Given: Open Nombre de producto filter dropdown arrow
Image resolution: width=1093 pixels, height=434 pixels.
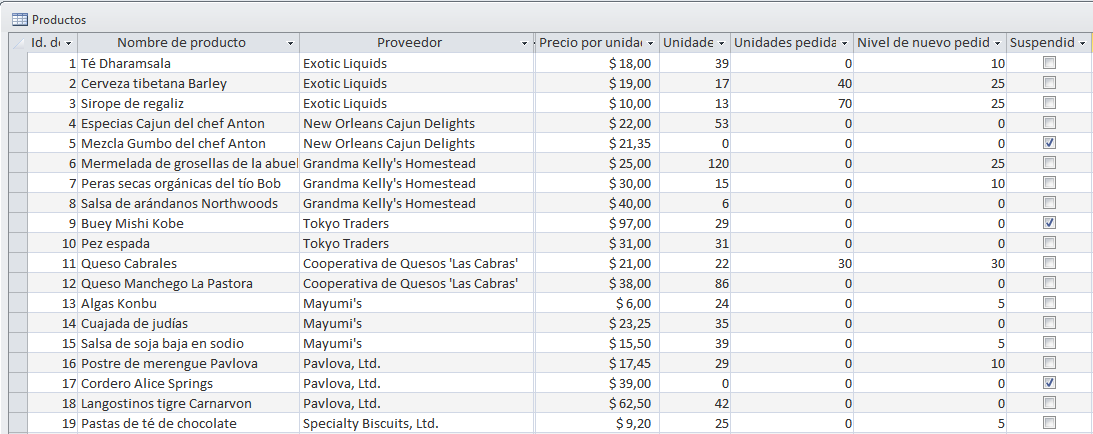Looking at the screenshot, I should pyautogui.click(x=291, y=43).
